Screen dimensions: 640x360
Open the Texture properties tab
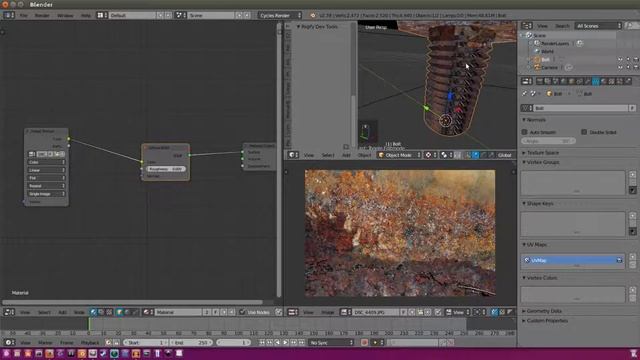click(x=611, y=81)
